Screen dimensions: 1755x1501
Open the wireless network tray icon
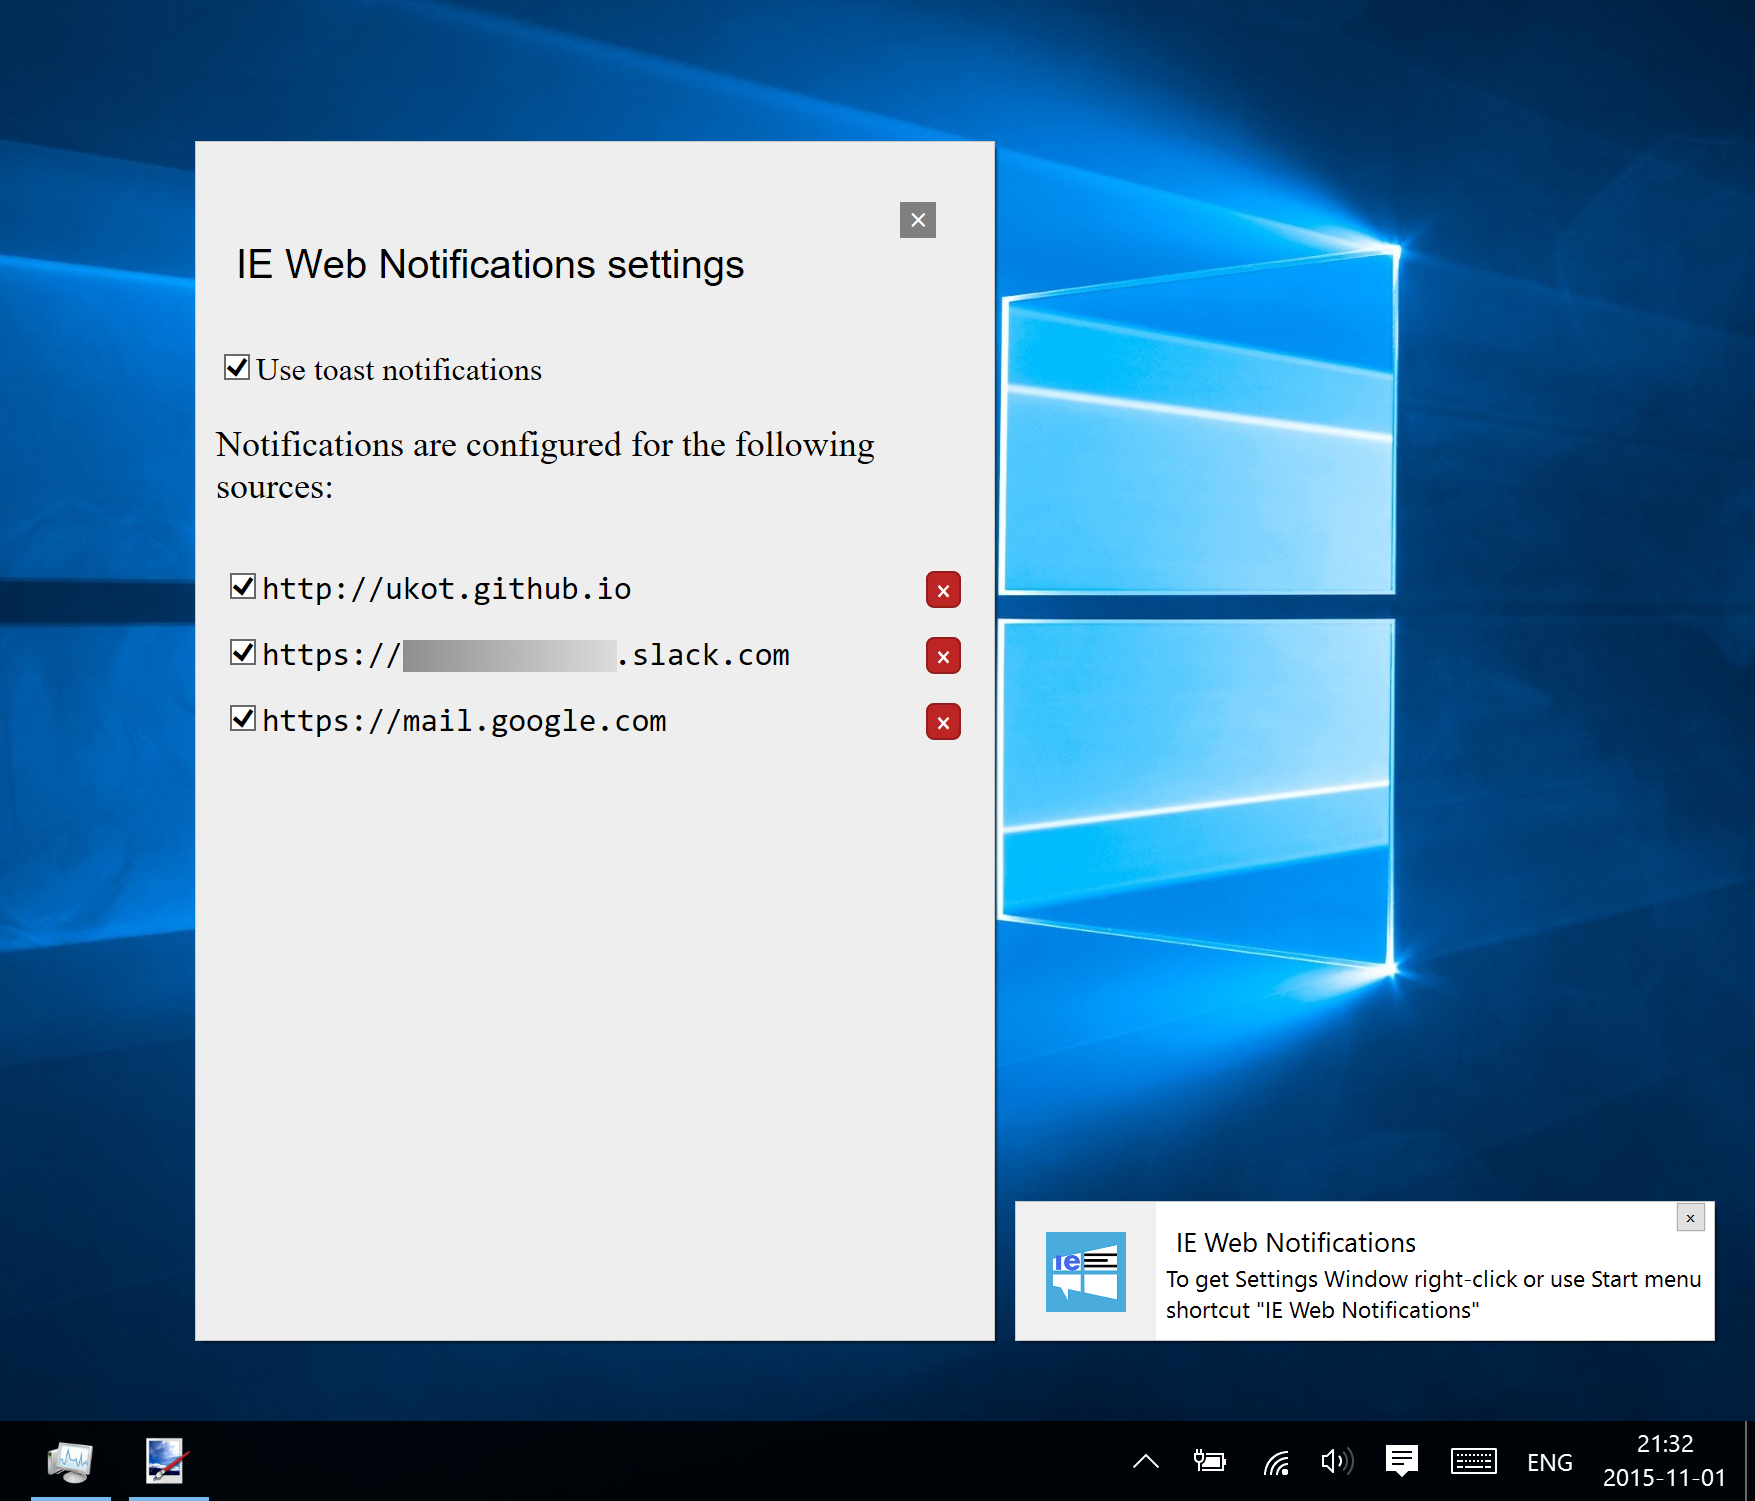[x=1275, y=1462]
